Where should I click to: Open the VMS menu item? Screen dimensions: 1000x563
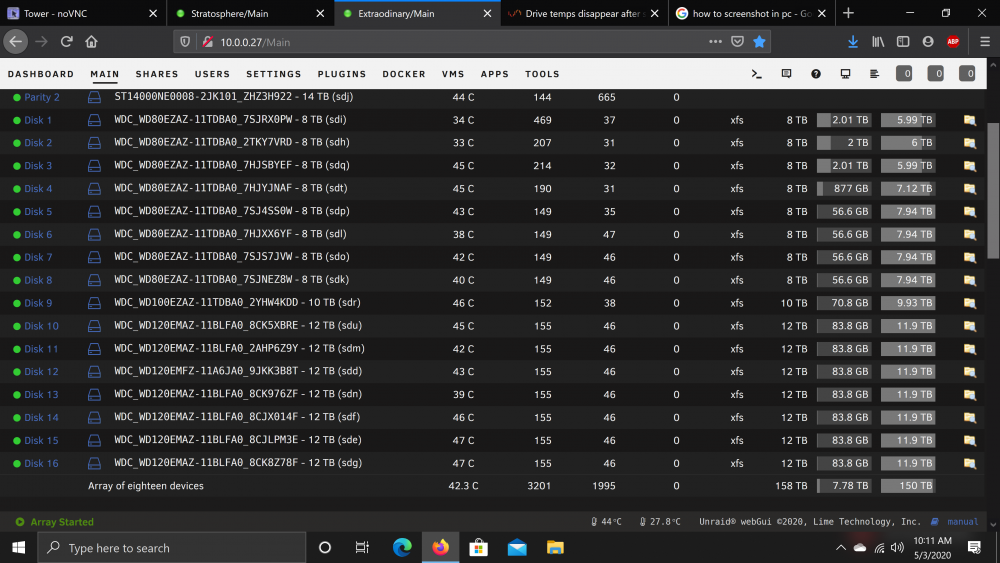453,74
